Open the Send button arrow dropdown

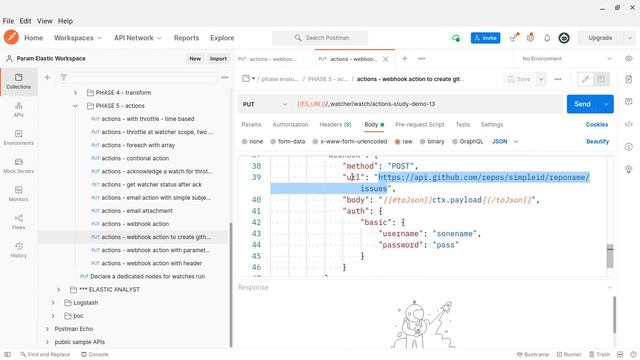point(606,104)
